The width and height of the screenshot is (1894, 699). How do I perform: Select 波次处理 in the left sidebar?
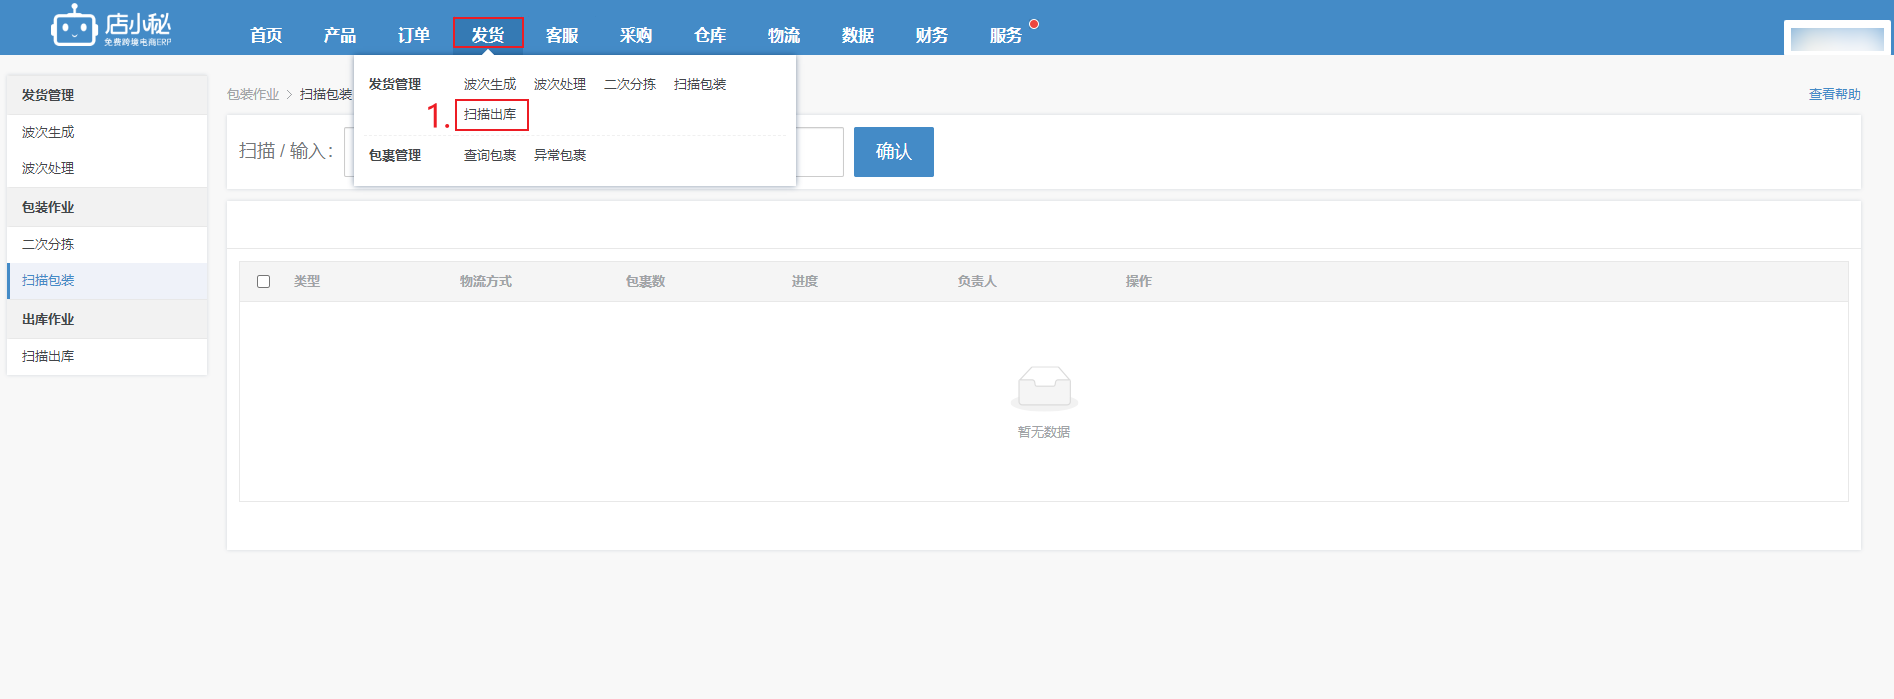tap(48, 168)
